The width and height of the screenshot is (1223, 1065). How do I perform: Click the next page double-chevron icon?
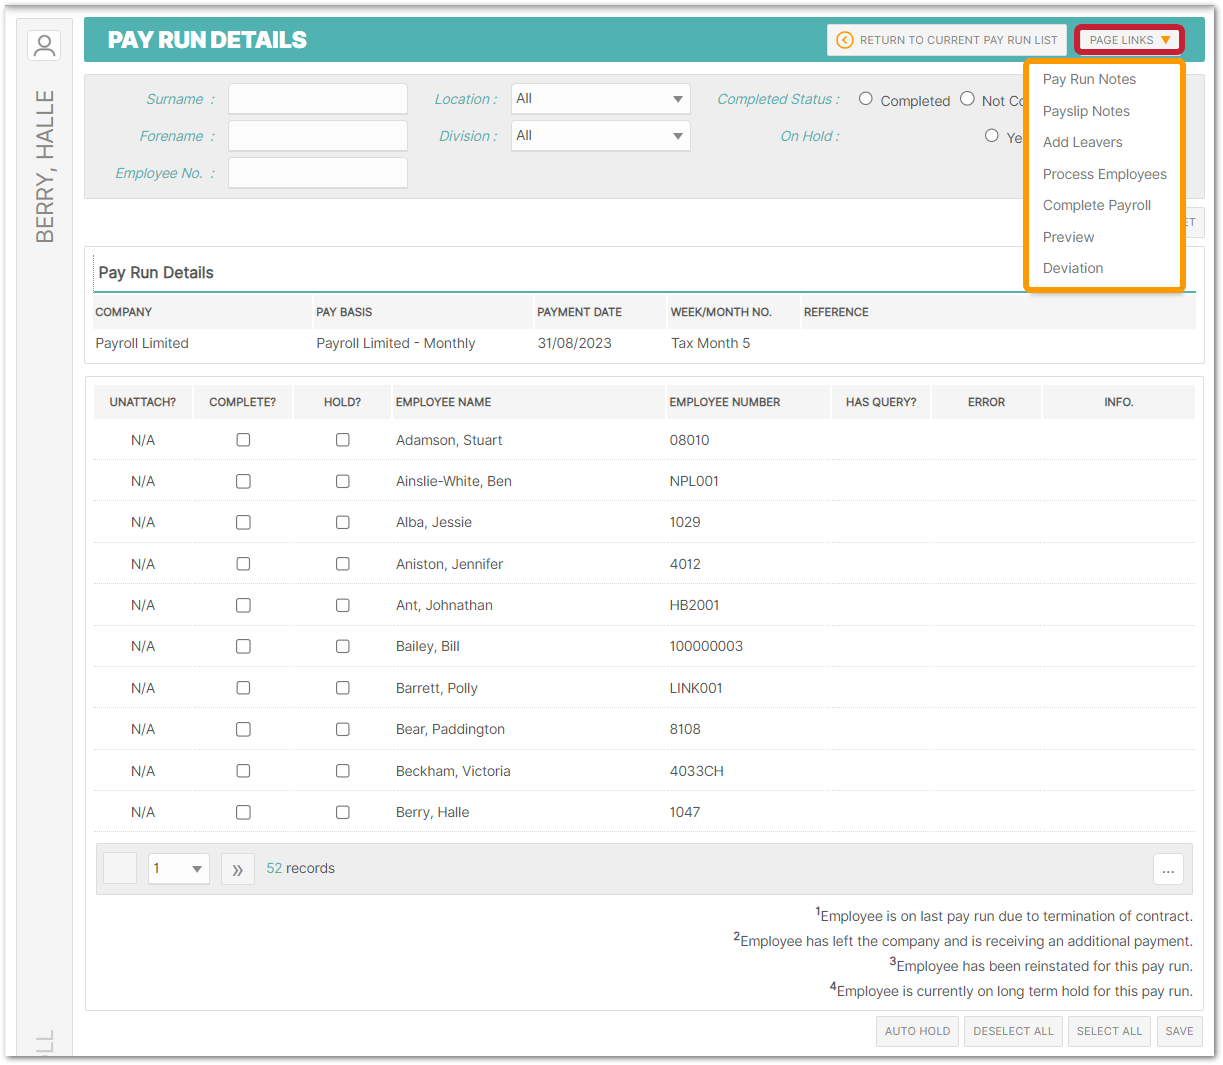pyautogui.click(x=237, y=869)
